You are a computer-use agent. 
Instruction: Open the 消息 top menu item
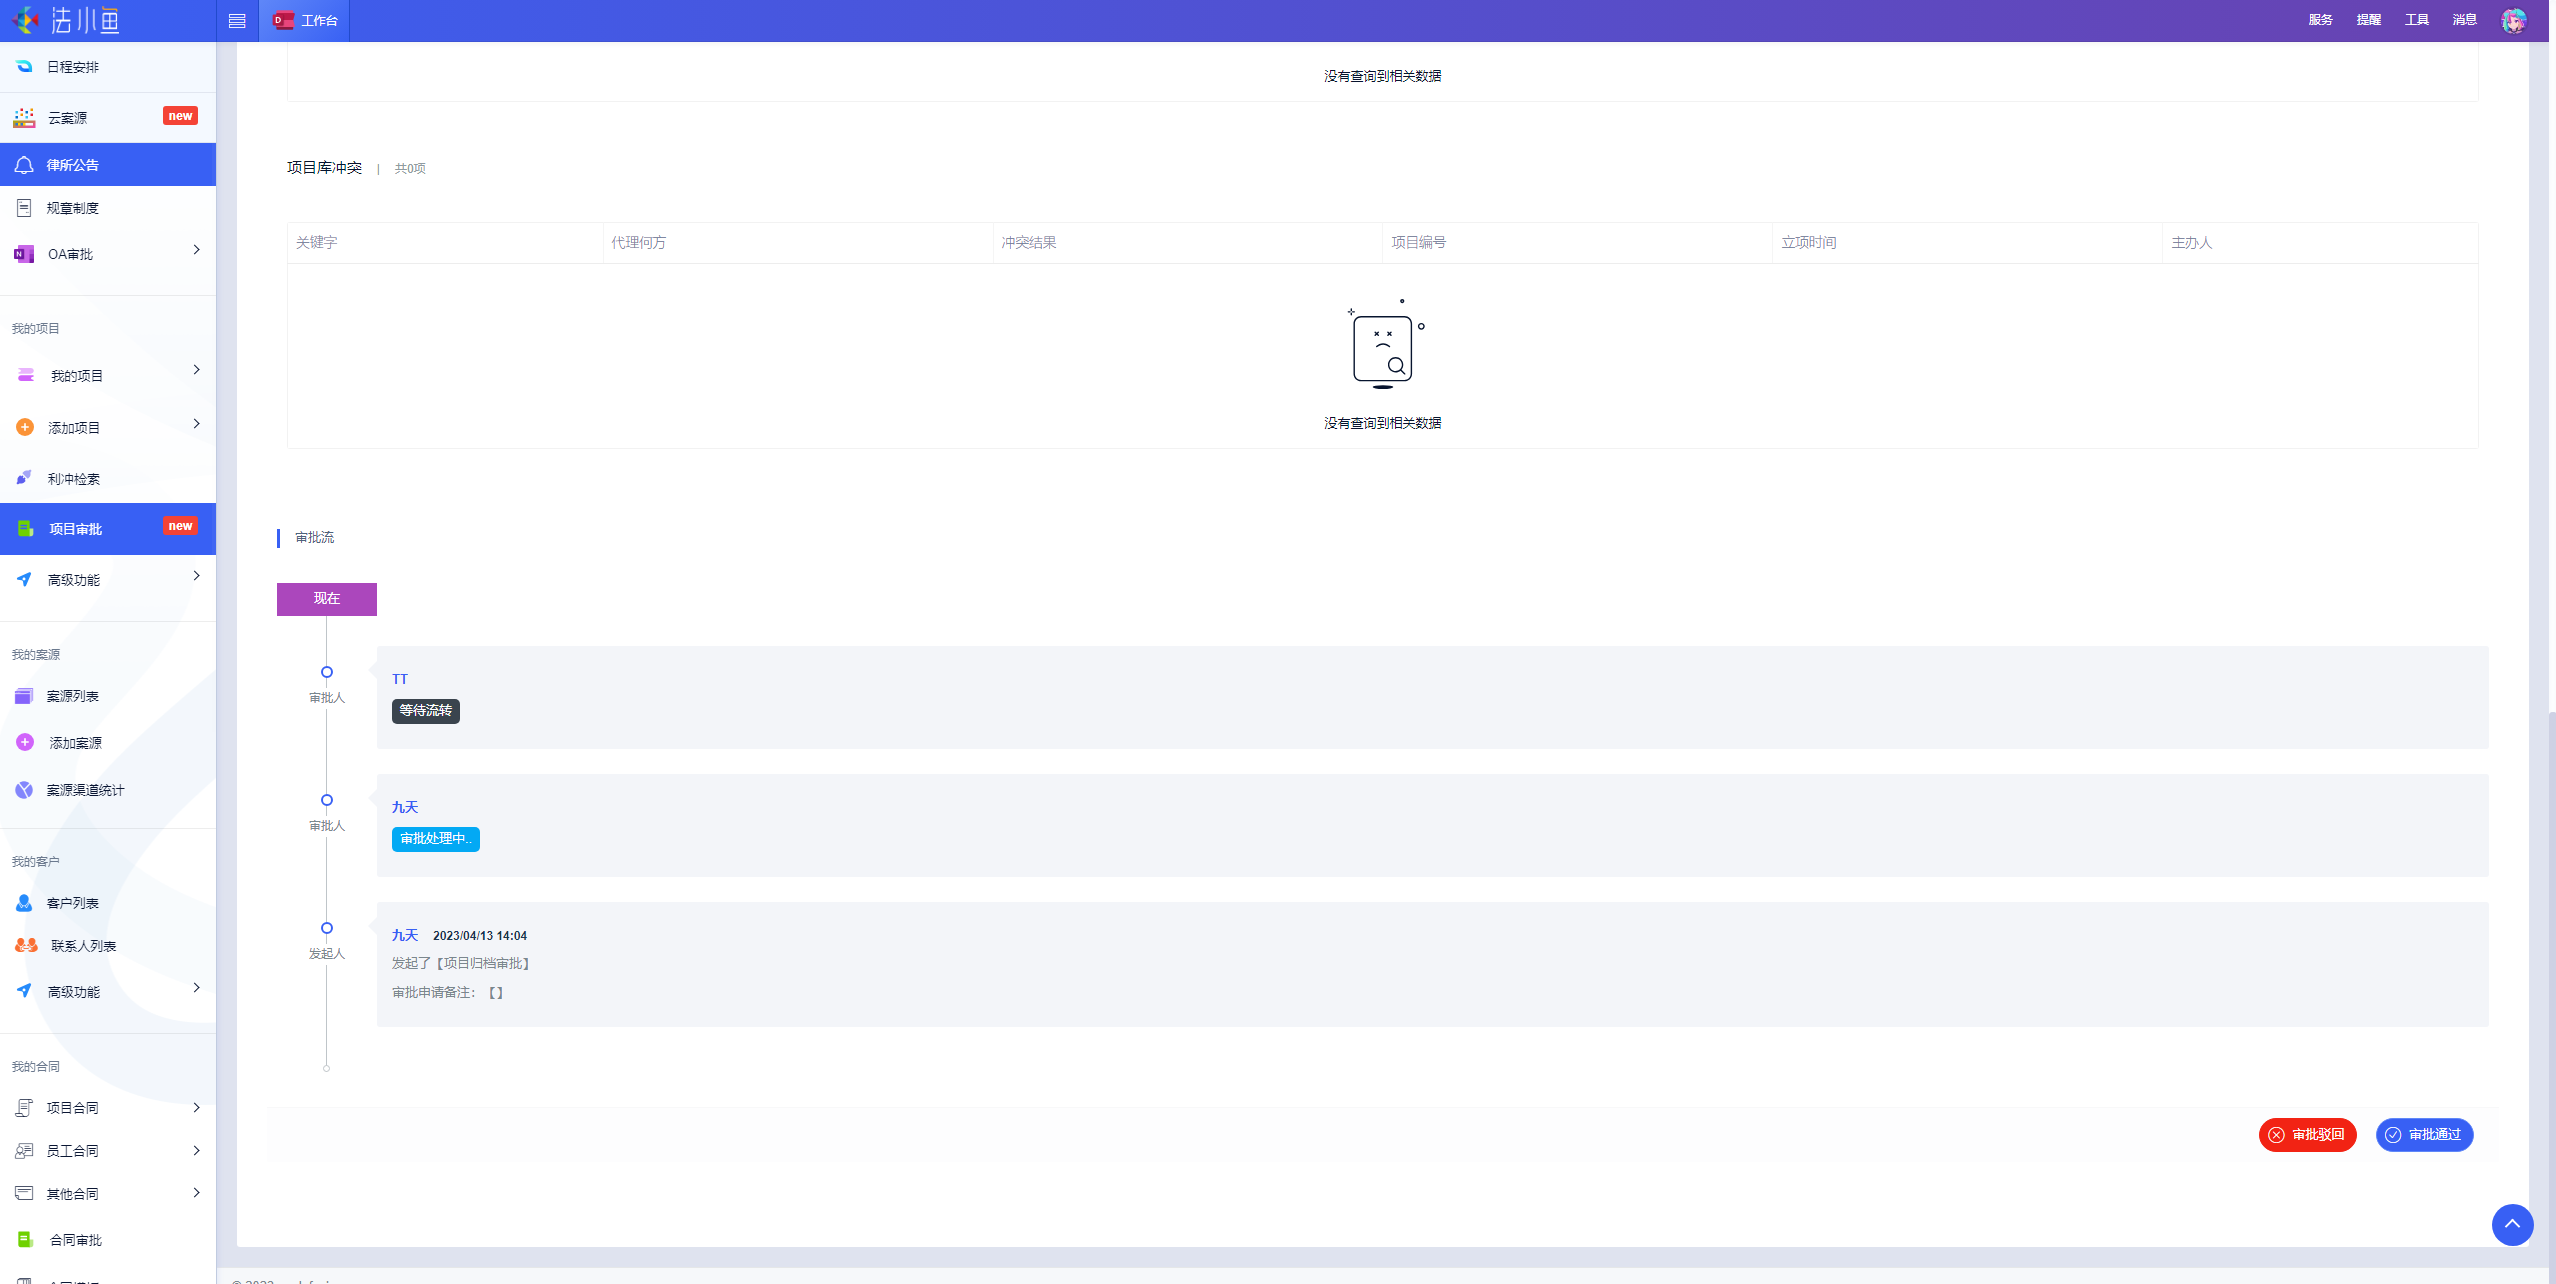(2464, 20)
